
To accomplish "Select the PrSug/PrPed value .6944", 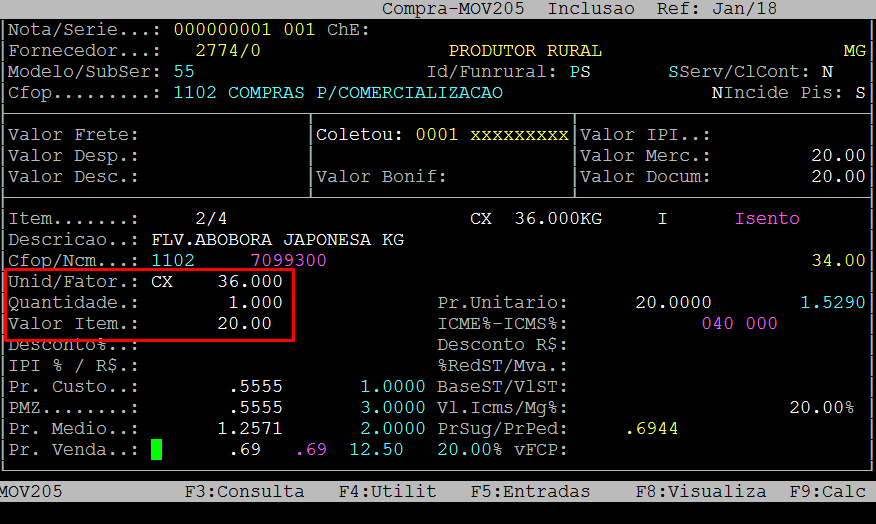I will tap(652, 429).
